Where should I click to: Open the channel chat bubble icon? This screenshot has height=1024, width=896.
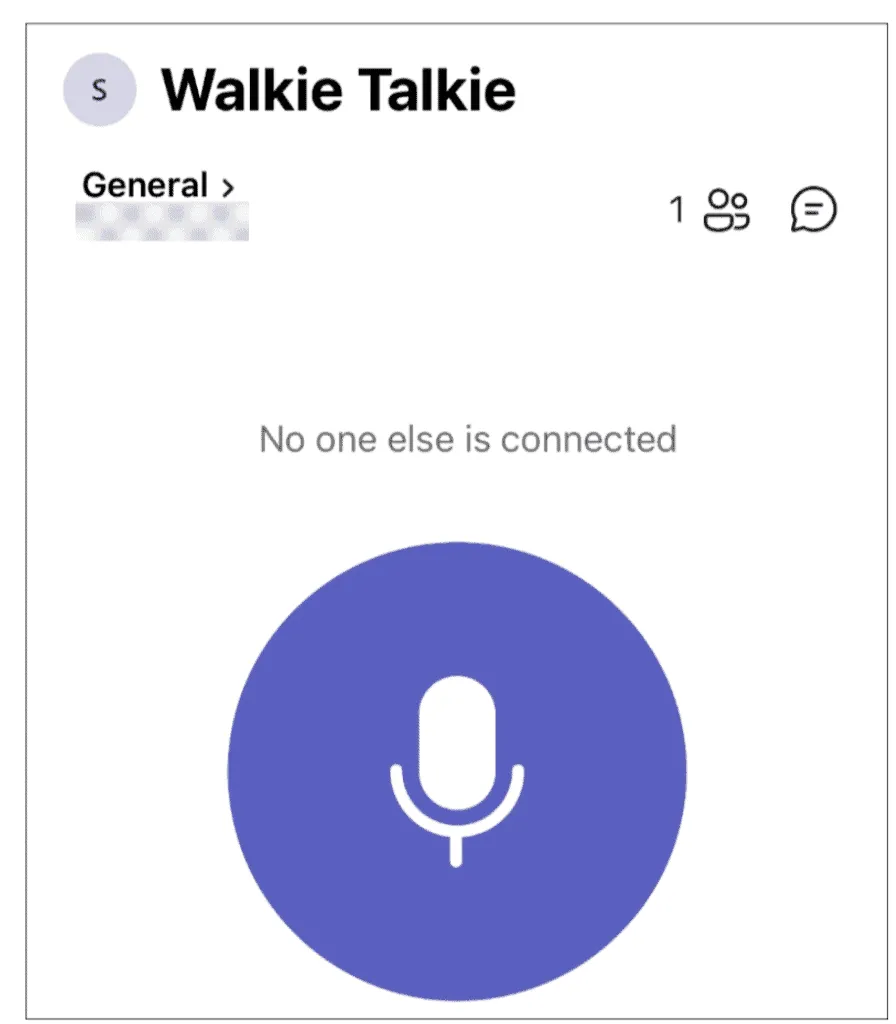pyautogui.click(x=813, y=210)
